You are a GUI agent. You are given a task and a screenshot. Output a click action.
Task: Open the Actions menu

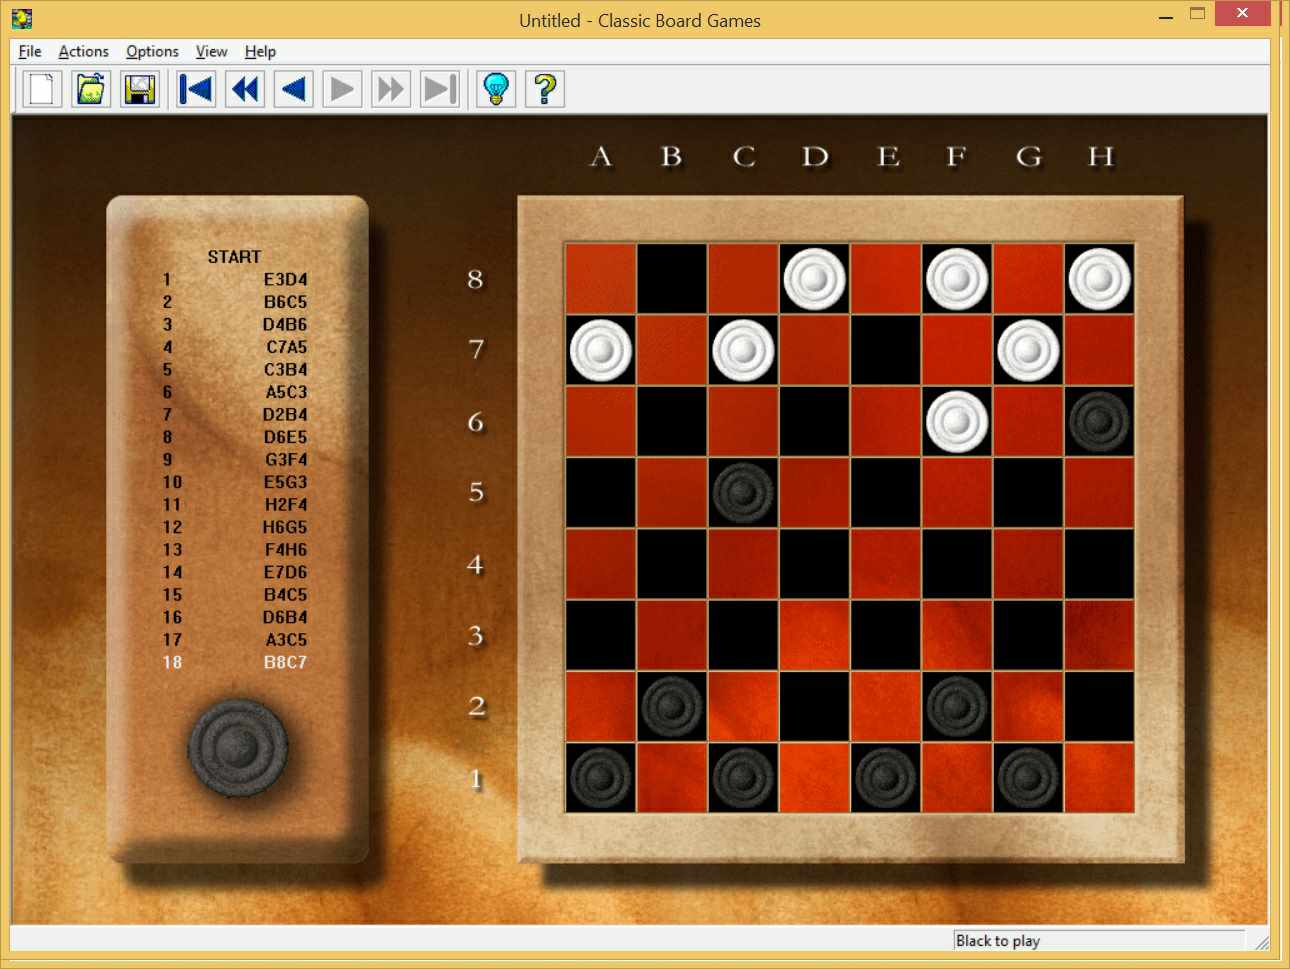(x=83, y=51)
